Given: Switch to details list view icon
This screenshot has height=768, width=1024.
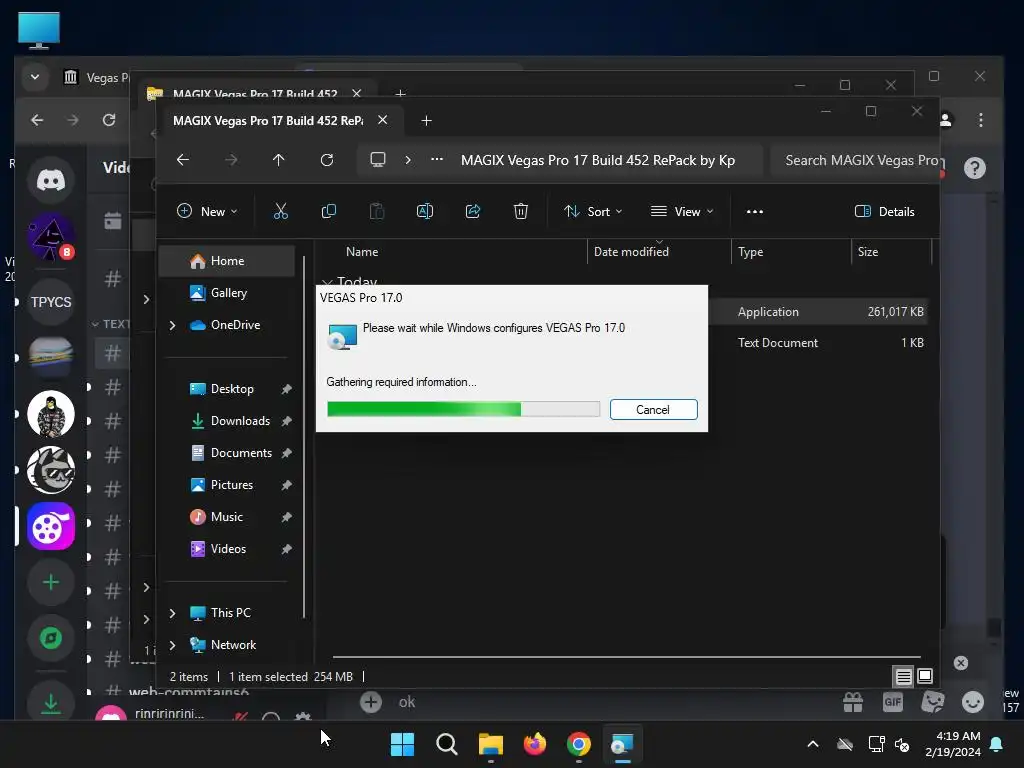Looking at the screenshot, I should click(x=903, y=677).
